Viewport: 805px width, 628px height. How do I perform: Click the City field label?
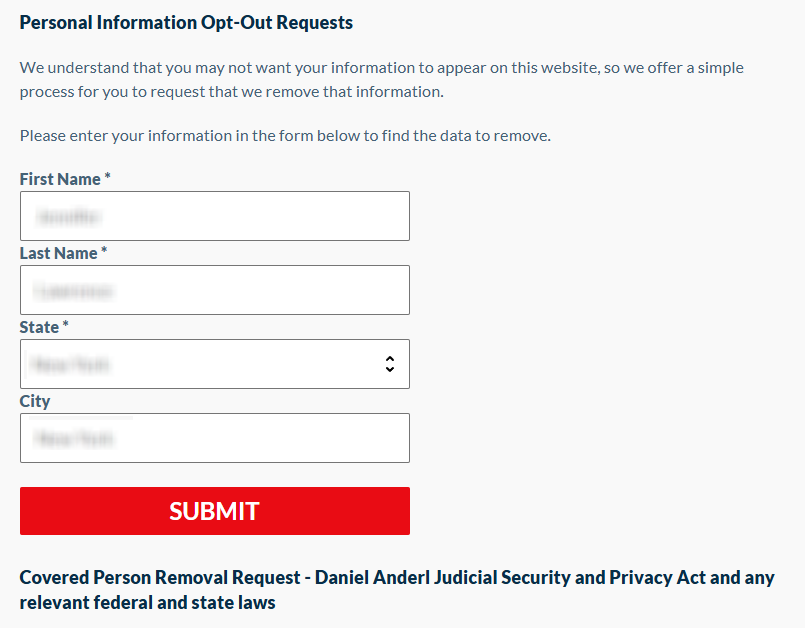coord(35,401)
